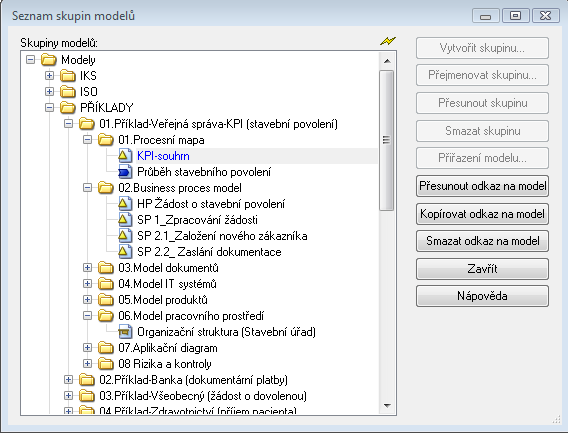Click the SP 2.2_ Zaslání dokumentace icon
The width and height of the screenshot is (568, 433).
coord(124,251)
